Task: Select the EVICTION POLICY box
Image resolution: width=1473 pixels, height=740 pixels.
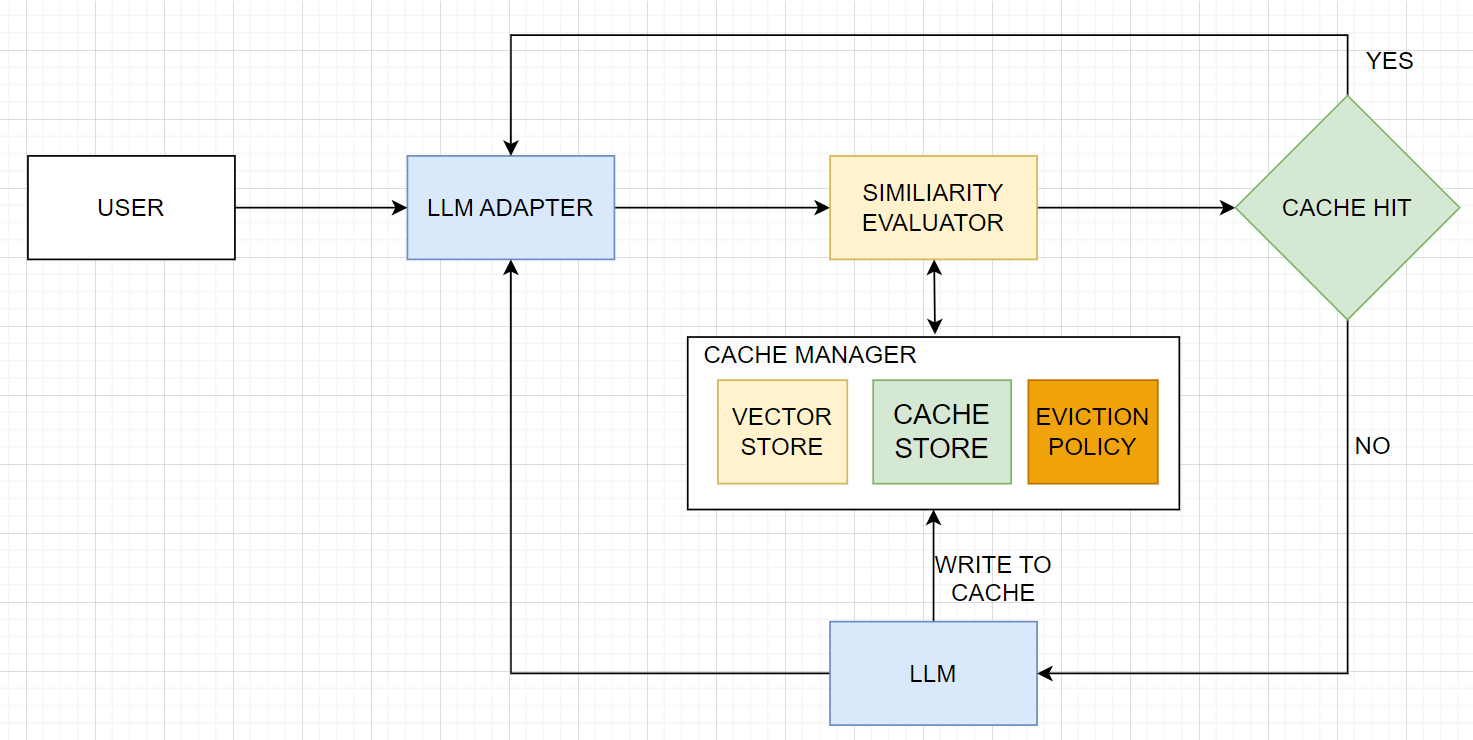Action: click(x=1093, y=432)
